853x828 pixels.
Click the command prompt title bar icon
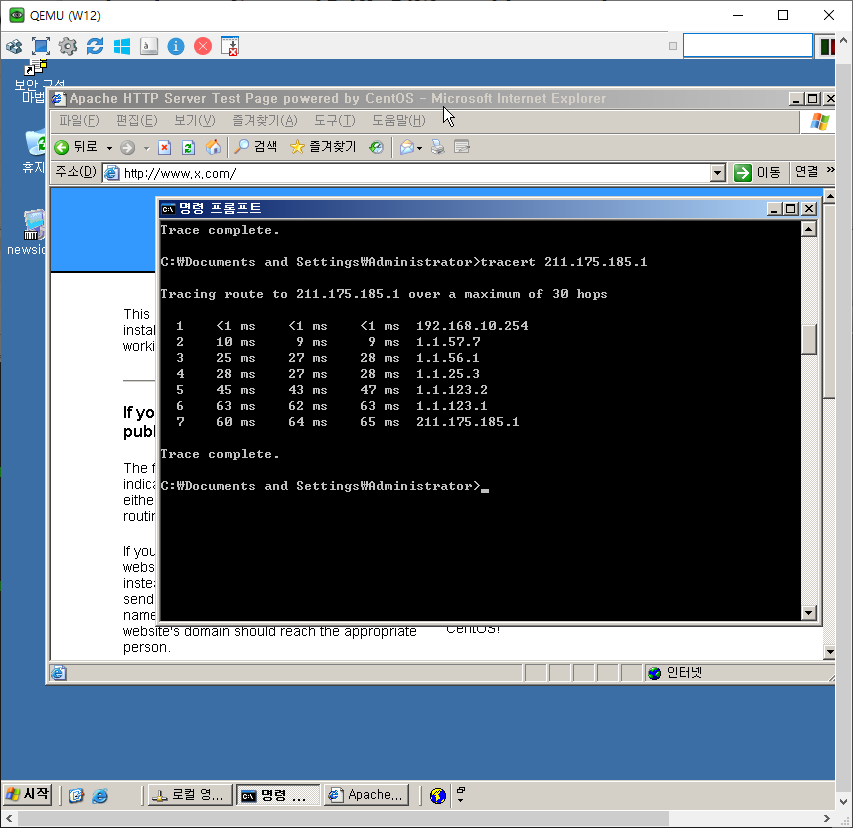(x=168, y=209)
